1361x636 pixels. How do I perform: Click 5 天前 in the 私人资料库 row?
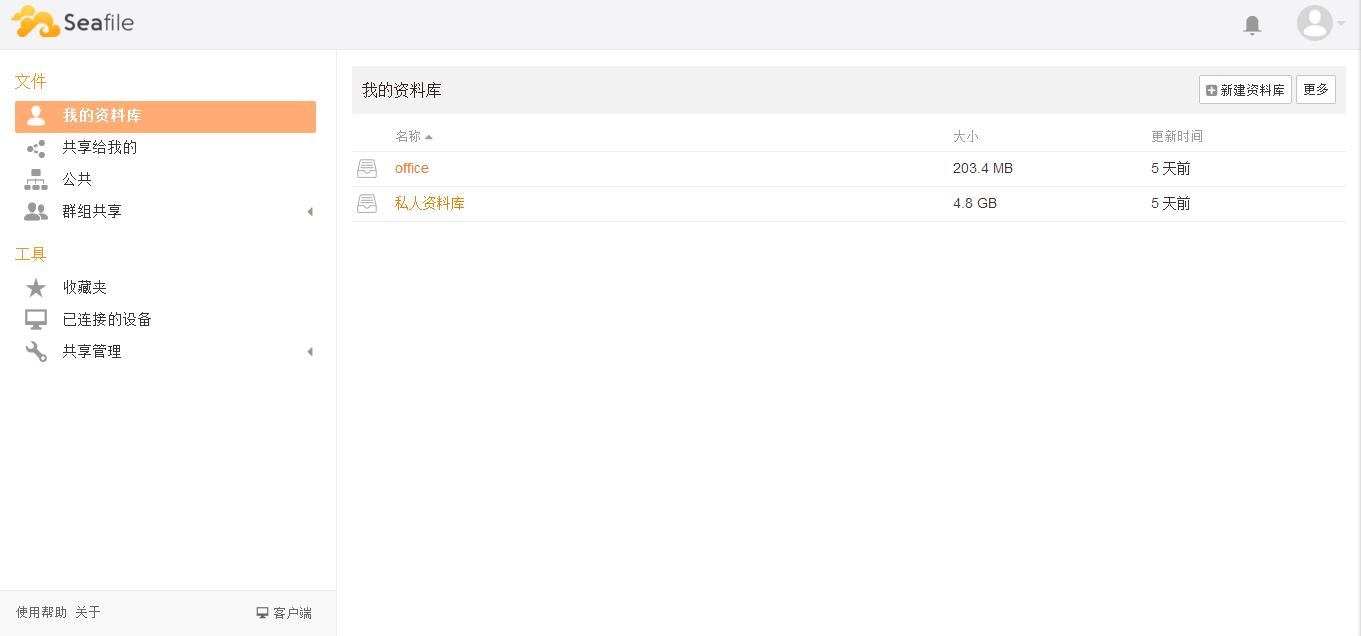click(x=1171, y=203)
